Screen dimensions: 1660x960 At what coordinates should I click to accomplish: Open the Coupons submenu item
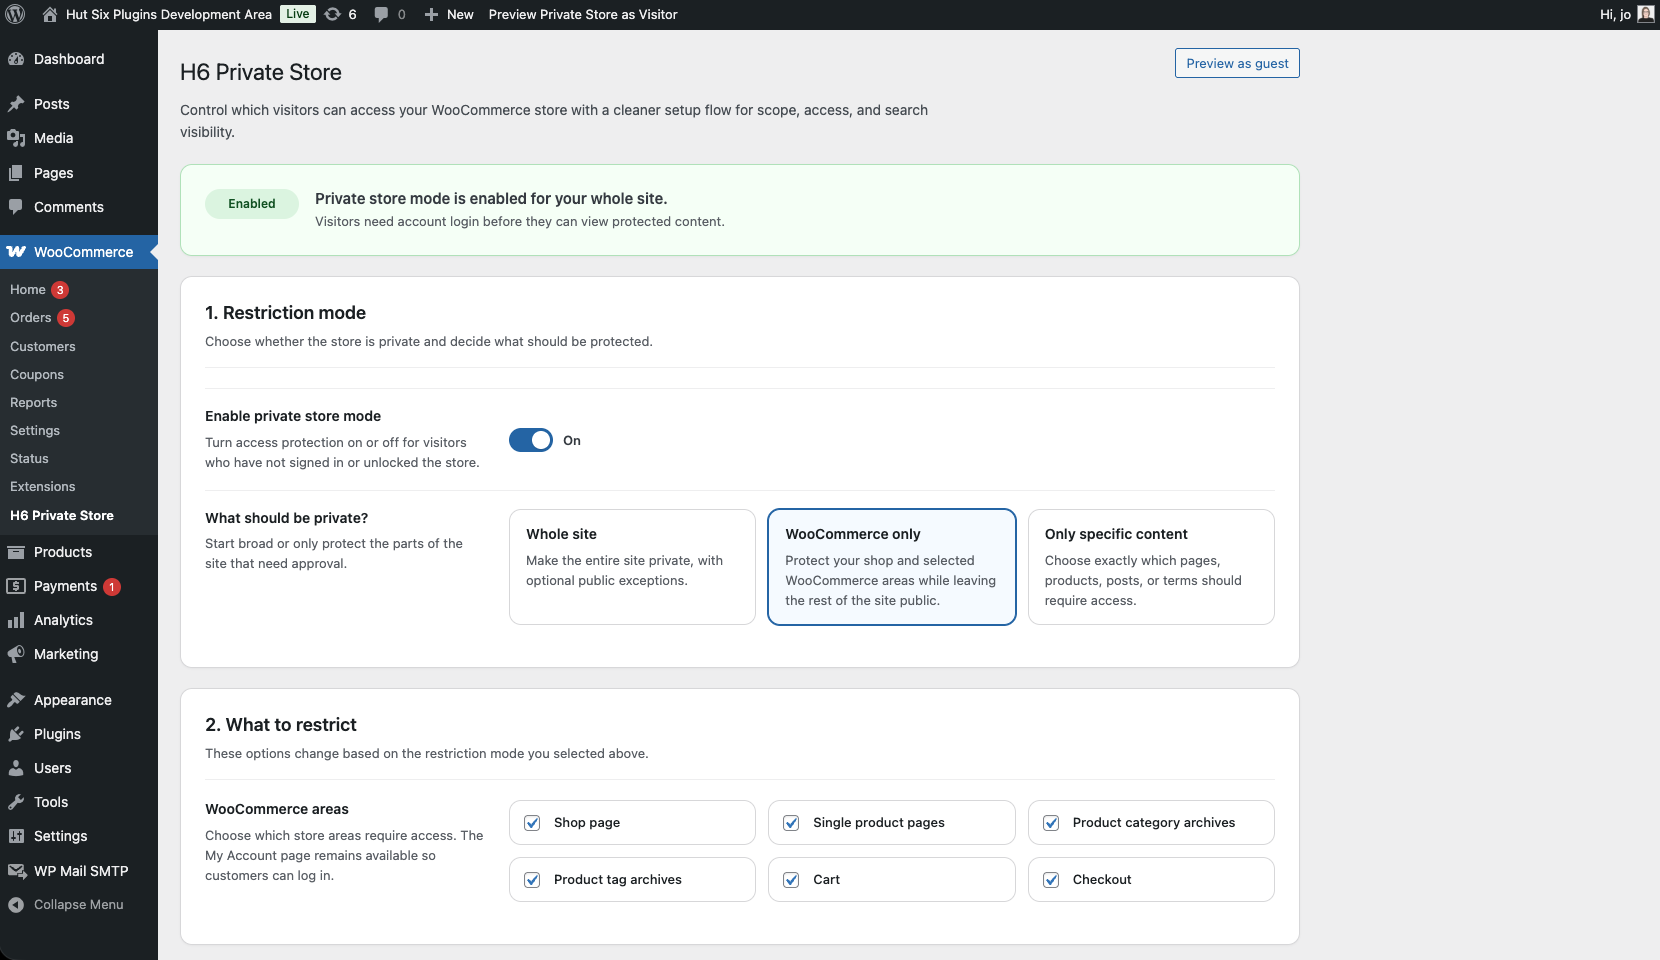click(37, 375)
